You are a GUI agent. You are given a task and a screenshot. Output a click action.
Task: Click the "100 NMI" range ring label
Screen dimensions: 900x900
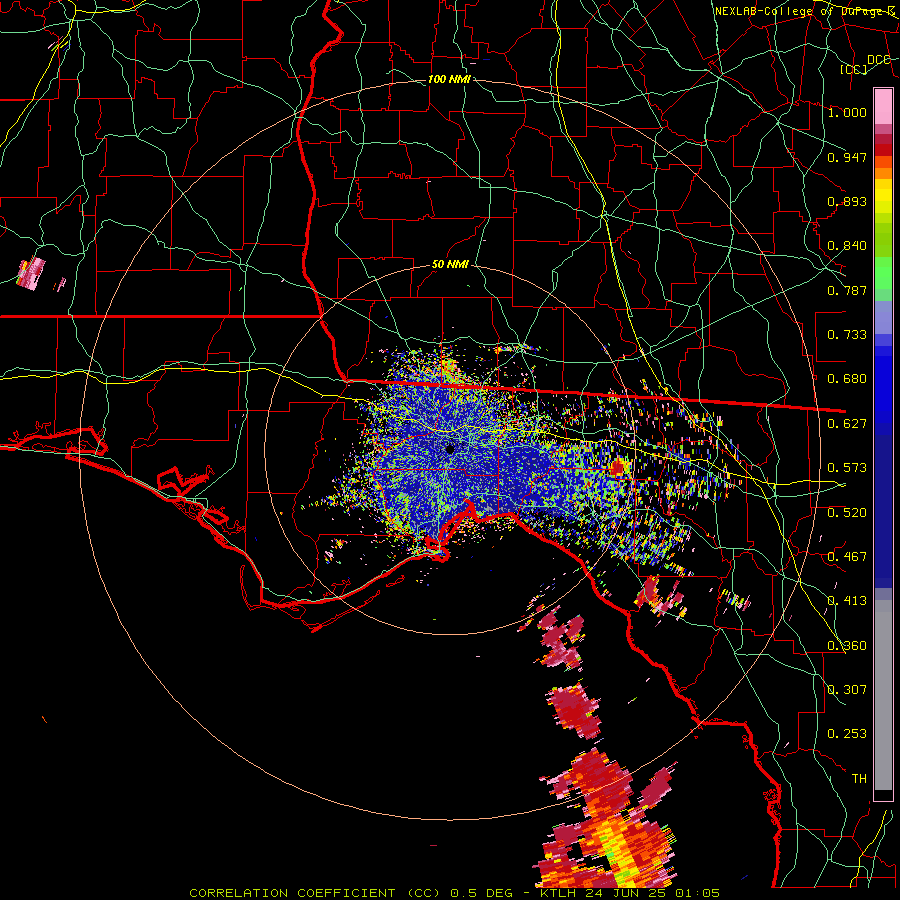(449, 79)
